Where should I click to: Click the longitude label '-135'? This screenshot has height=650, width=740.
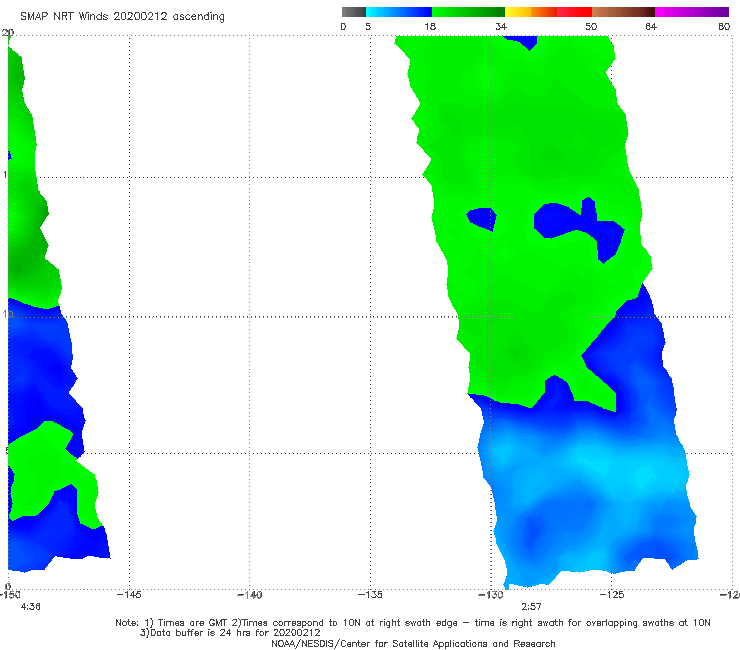click(x=370, y=595)
